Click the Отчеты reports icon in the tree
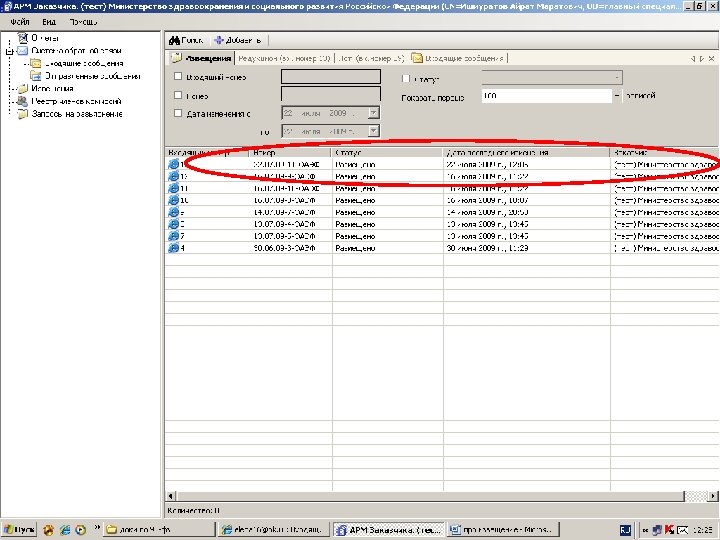 (x=22, y=38)
